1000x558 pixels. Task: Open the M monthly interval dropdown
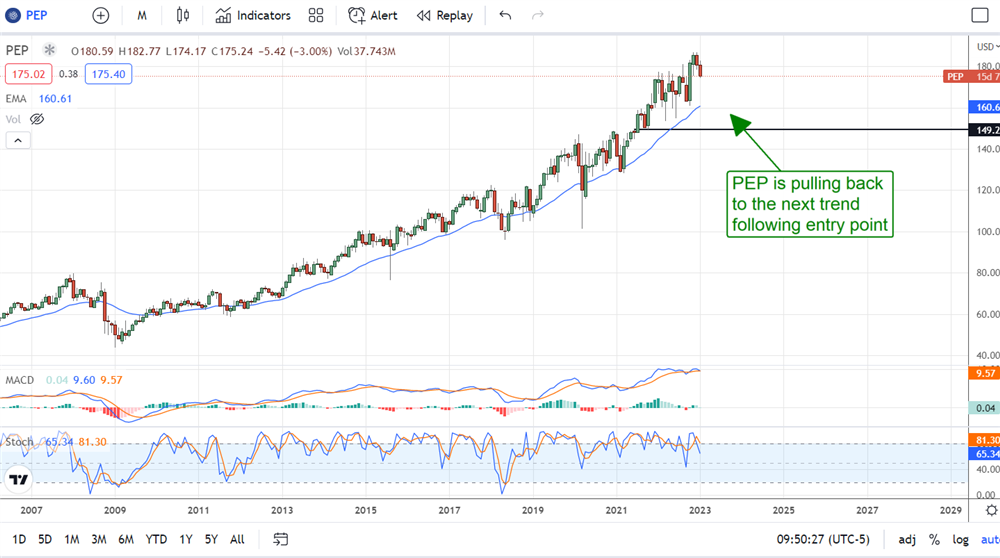(142, 15)
